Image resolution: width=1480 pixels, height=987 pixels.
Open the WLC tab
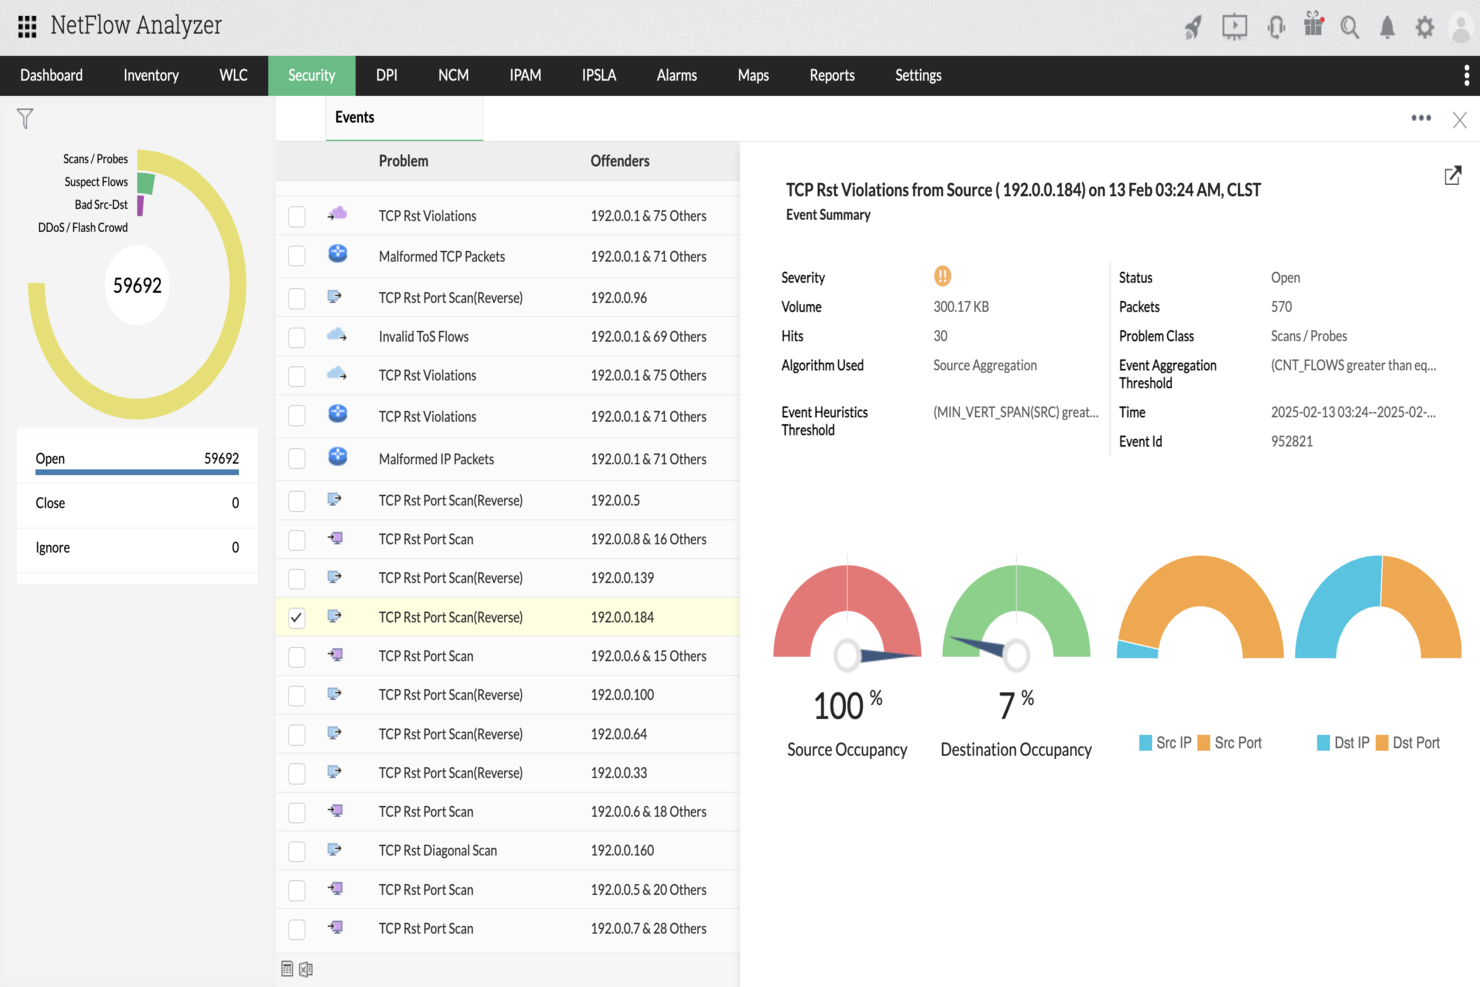click(233, 75)
